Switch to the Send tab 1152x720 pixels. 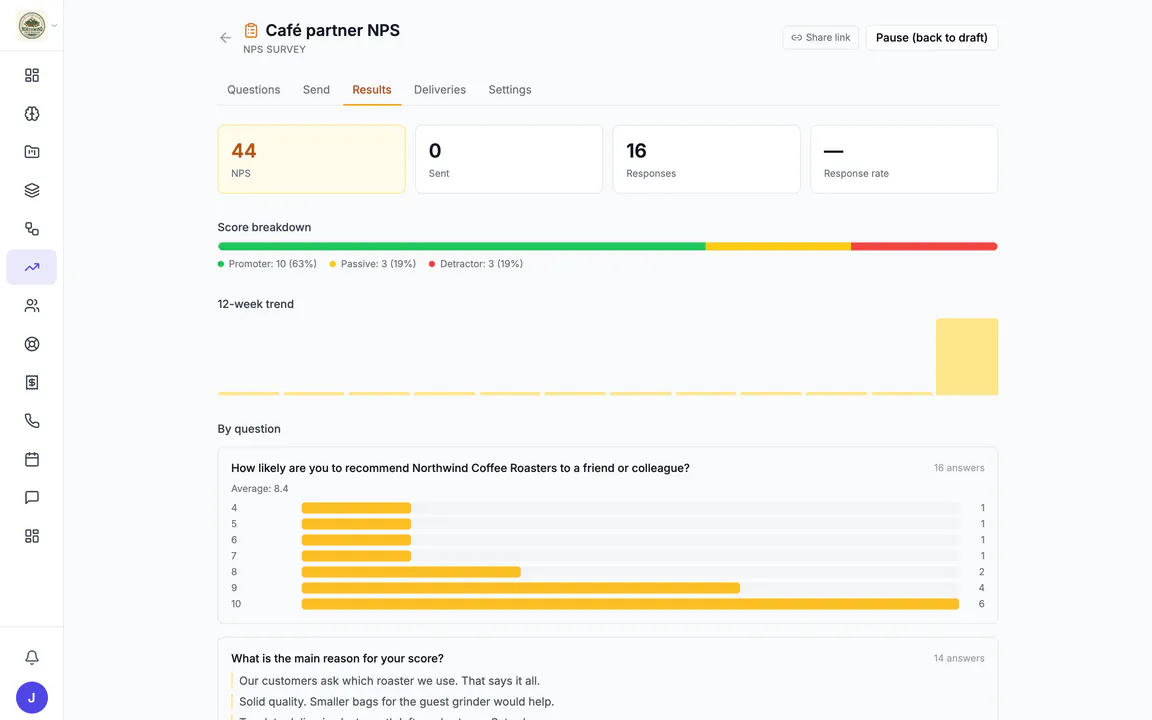click(x=316, y=90)
